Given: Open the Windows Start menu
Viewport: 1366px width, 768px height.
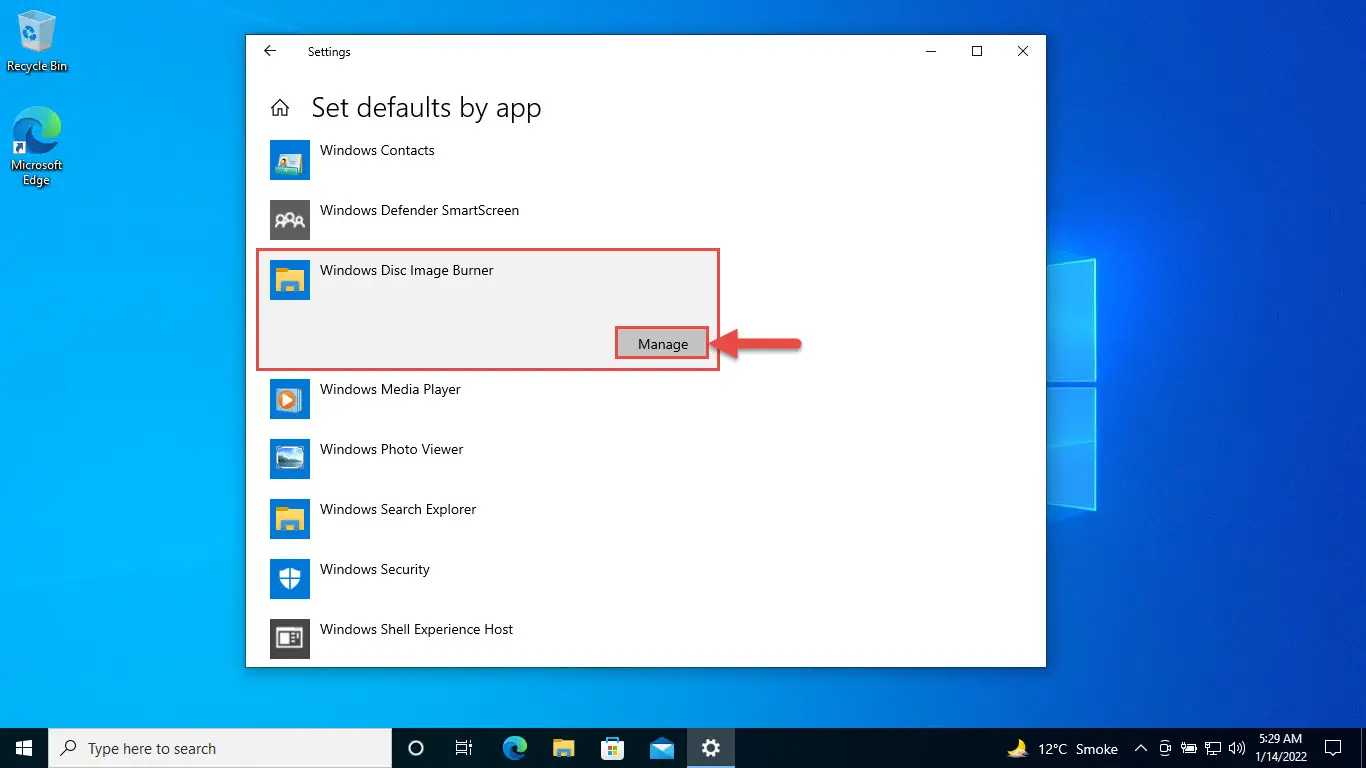Looking at the screenshot, I should pyautogui.click(x=24, y=748).
